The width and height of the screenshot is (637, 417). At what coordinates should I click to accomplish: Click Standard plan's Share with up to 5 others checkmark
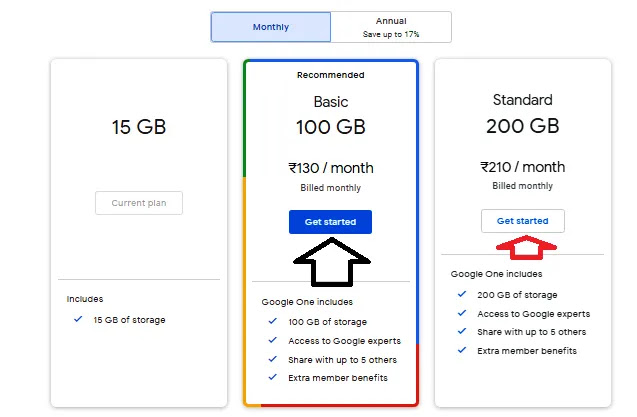pyautogui.click(x=462, y=331)
